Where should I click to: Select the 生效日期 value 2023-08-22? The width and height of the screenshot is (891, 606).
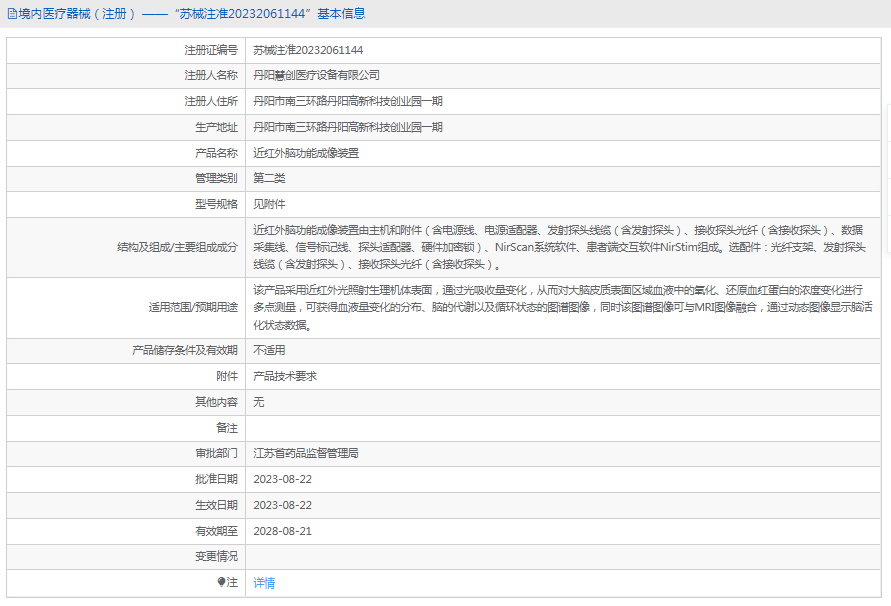282,505
